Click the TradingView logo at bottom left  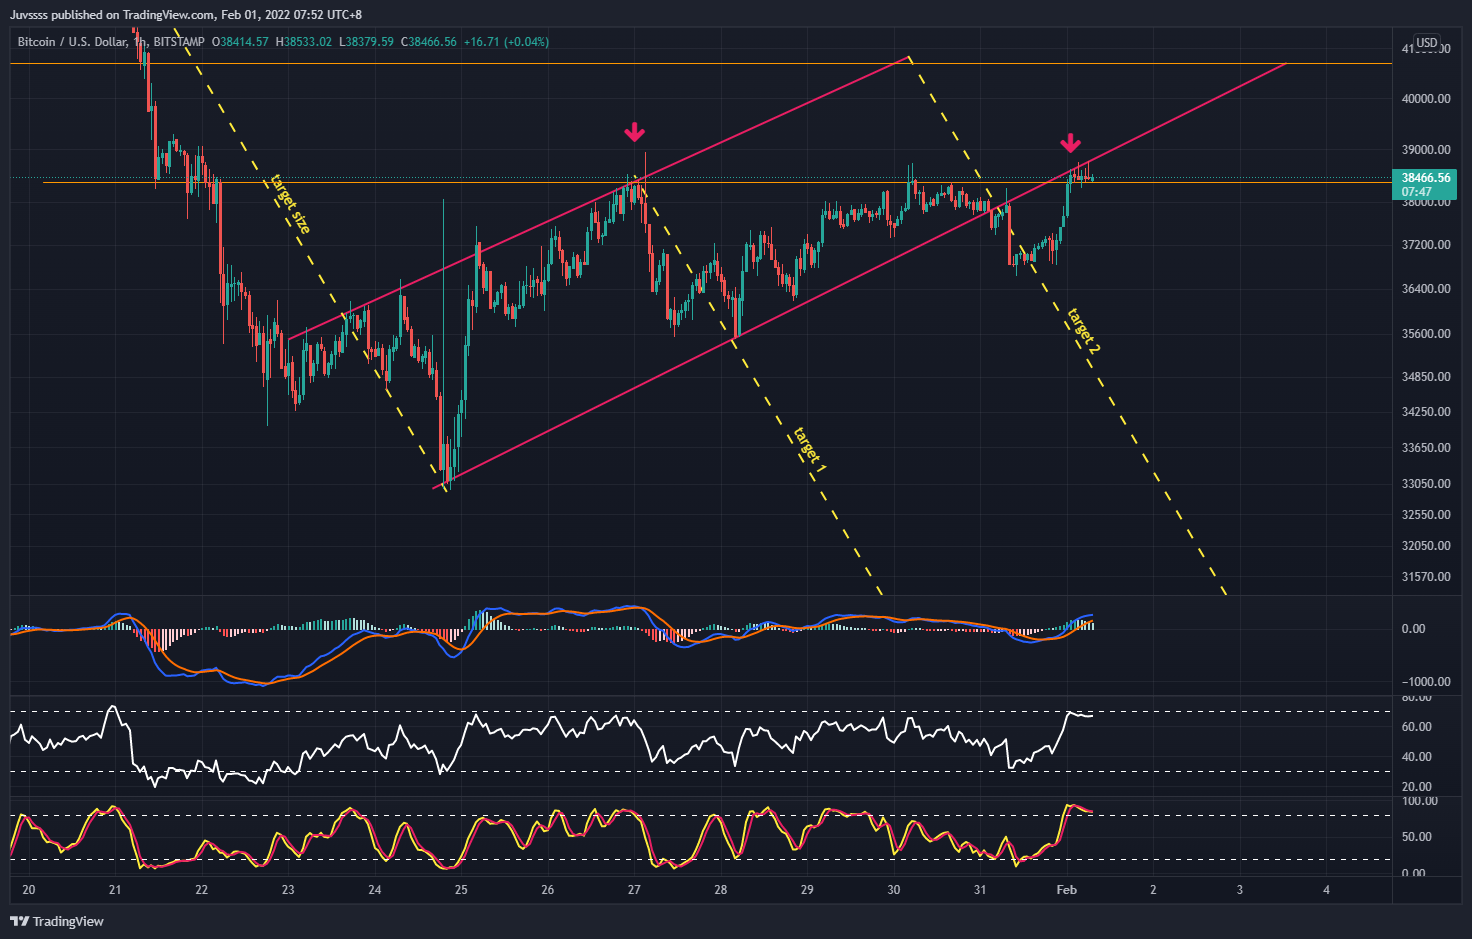[x=57, y=921]
